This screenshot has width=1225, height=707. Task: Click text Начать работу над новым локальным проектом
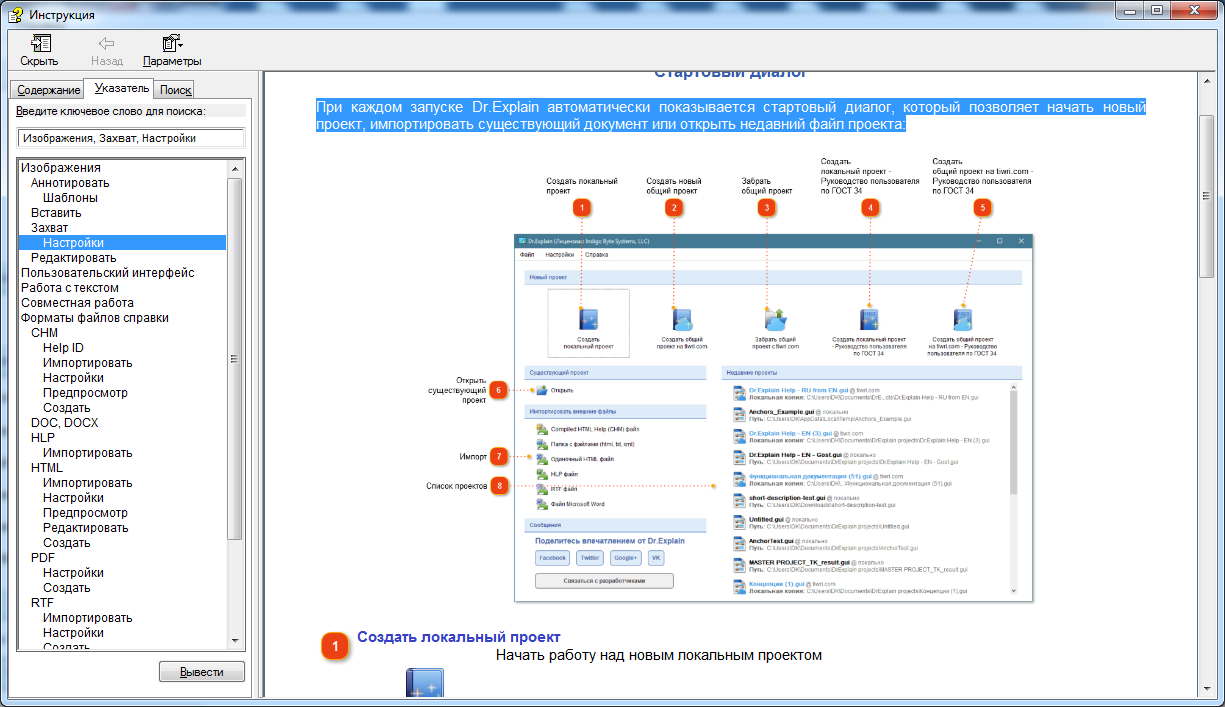(x=659, y=656)
